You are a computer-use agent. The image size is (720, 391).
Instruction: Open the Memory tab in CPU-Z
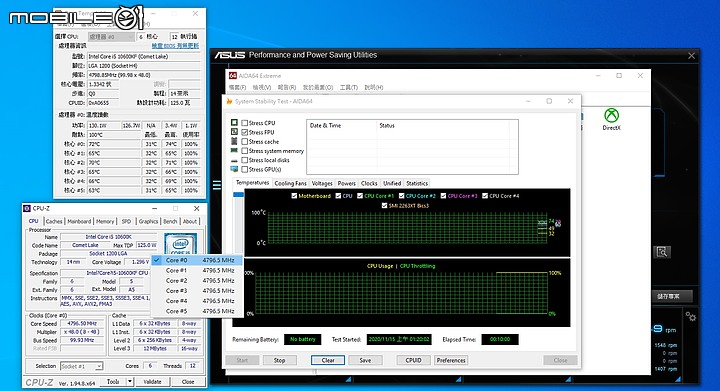105,221
